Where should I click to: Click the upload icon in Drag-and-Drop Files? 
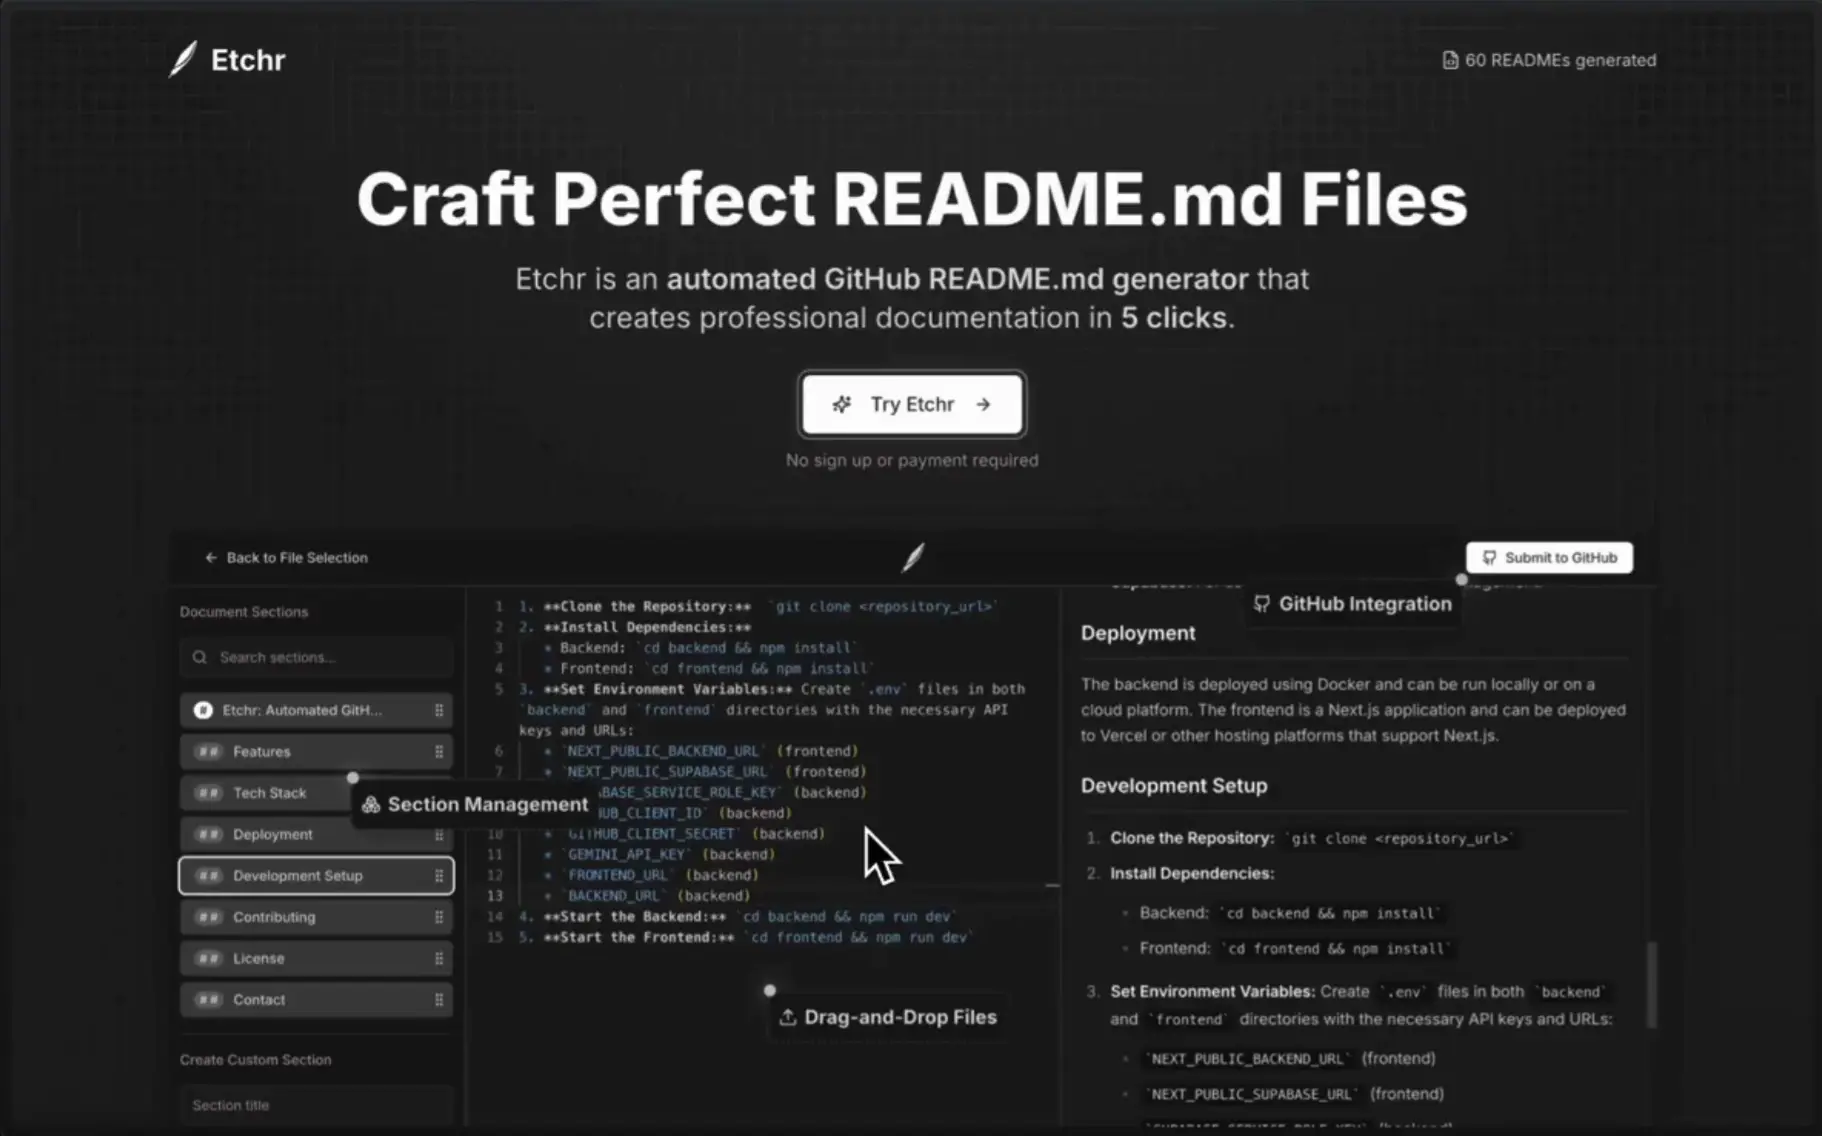[x=787, y=1016]
